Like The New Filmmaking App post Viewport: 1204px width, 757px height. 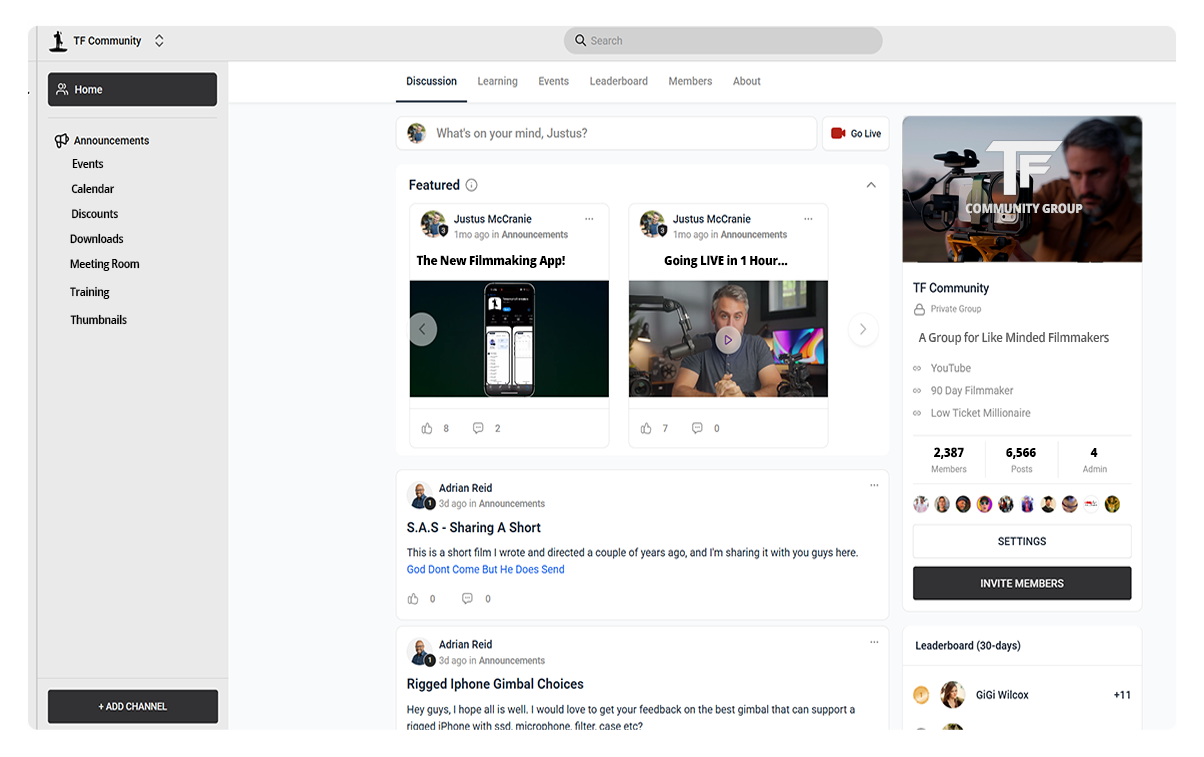click(x=428, y=428)
